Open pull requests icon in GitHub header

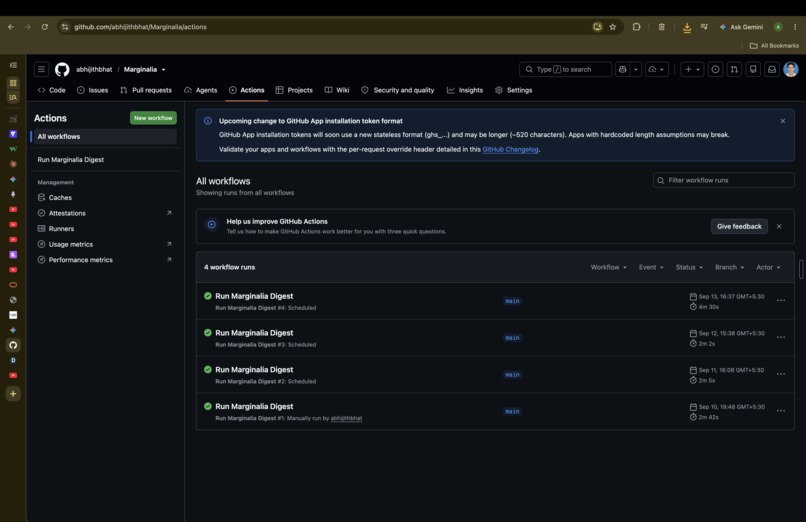pos(734,69)
